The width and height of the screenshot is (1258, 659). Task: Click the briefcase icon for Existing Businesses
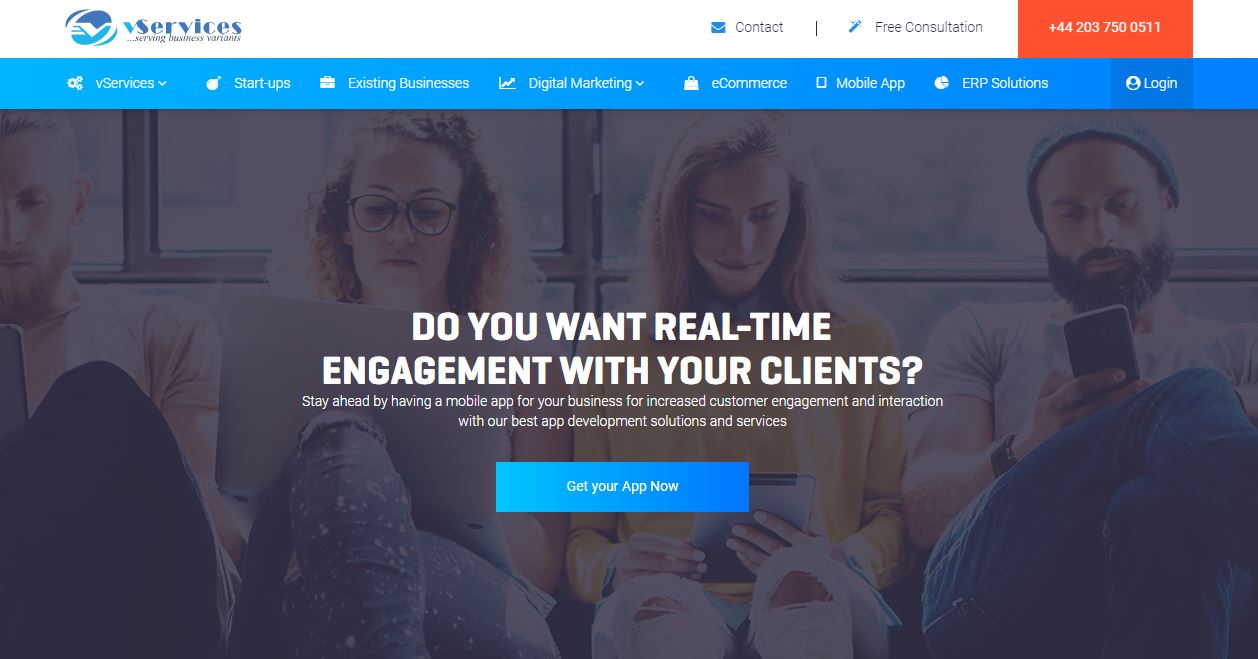(x=327, y=83)
